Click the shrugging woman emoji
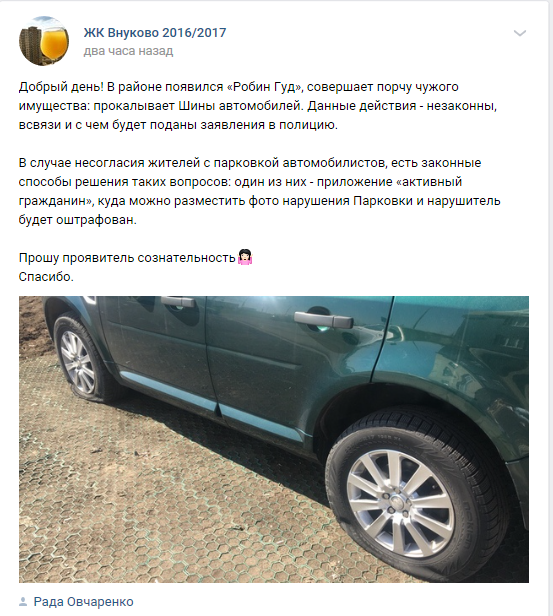The width and height of the screenshot is (553, 616). 245,257
